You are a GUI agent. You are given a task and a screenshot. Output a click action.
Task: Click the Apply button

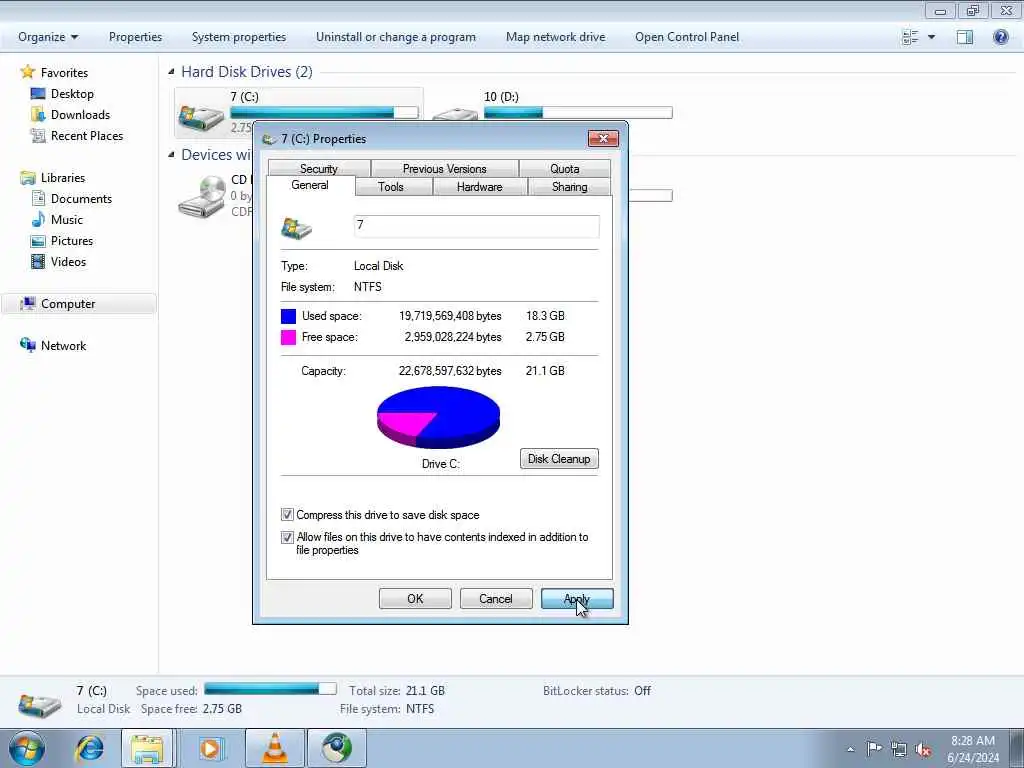pos(577,599)
